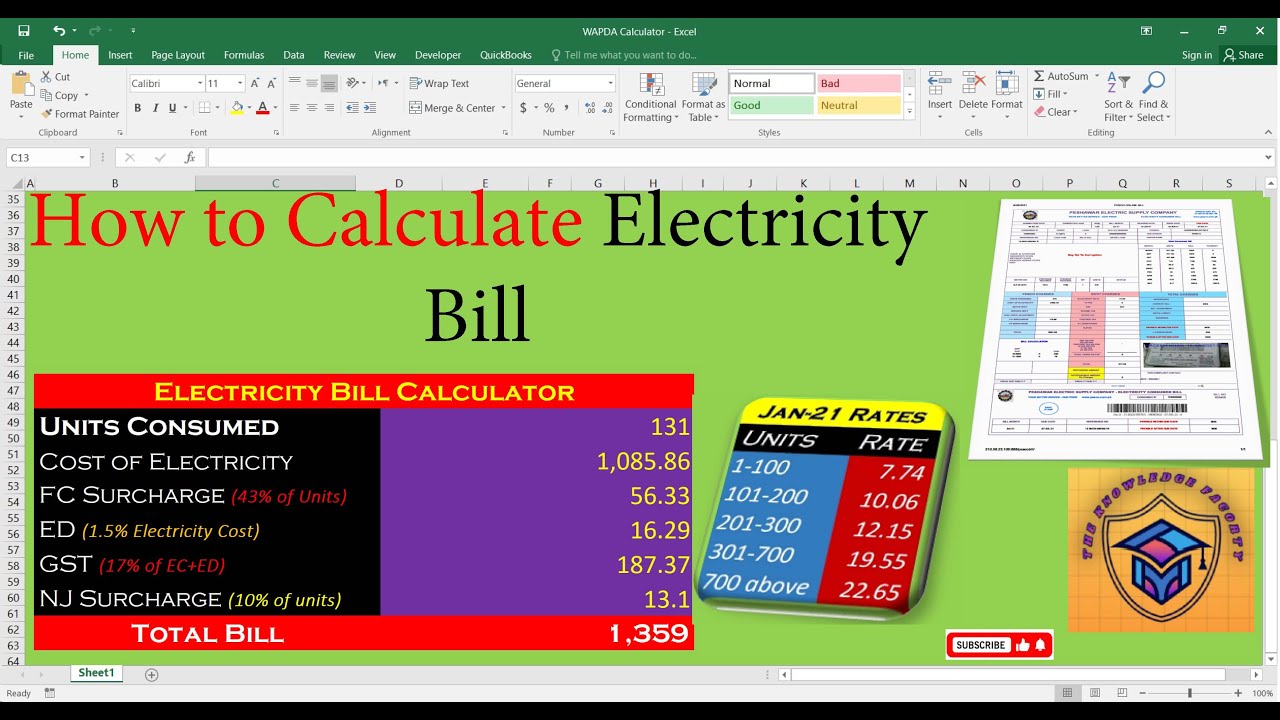The height and width of the screenshot is (720, 1280).
Task: Open the QuickBooks tab
Action: 505,55
